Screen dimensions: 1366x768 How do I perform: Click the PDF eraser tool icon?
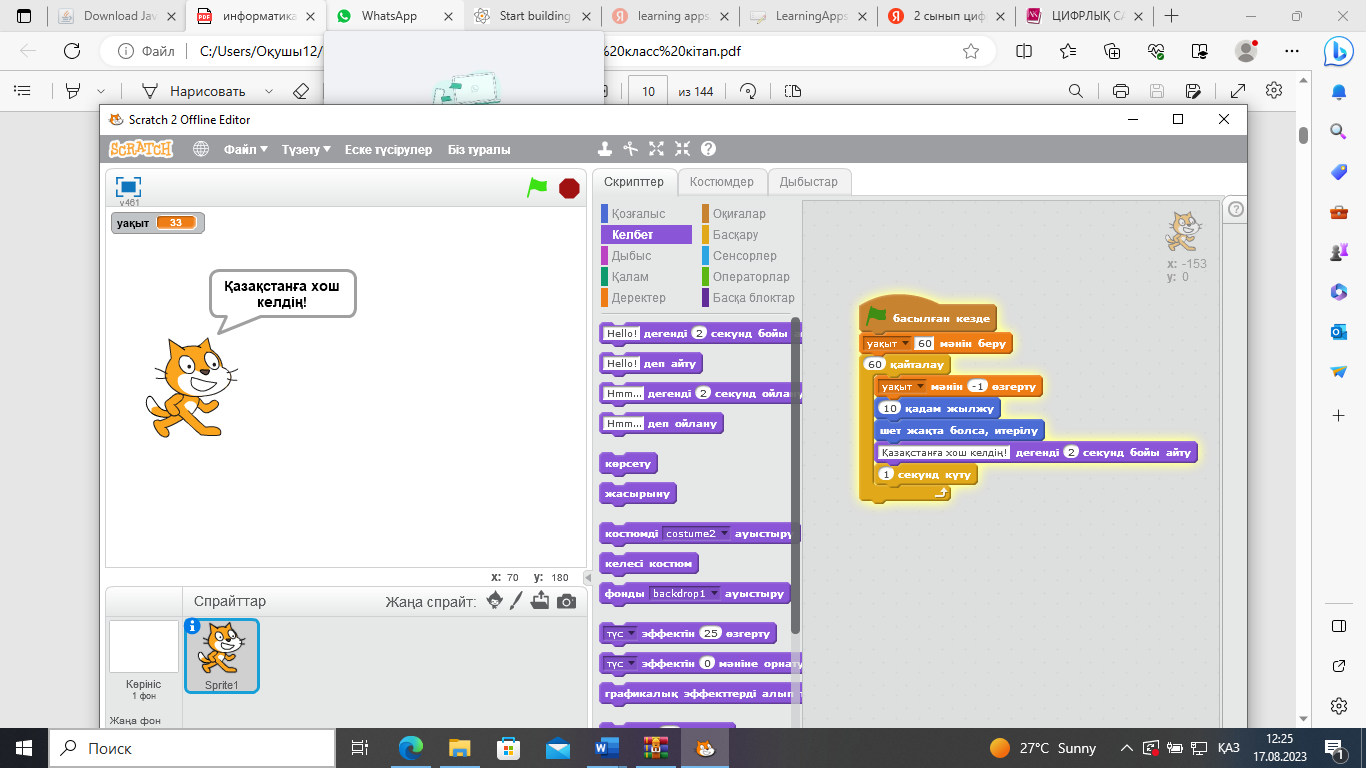[302, 91]
